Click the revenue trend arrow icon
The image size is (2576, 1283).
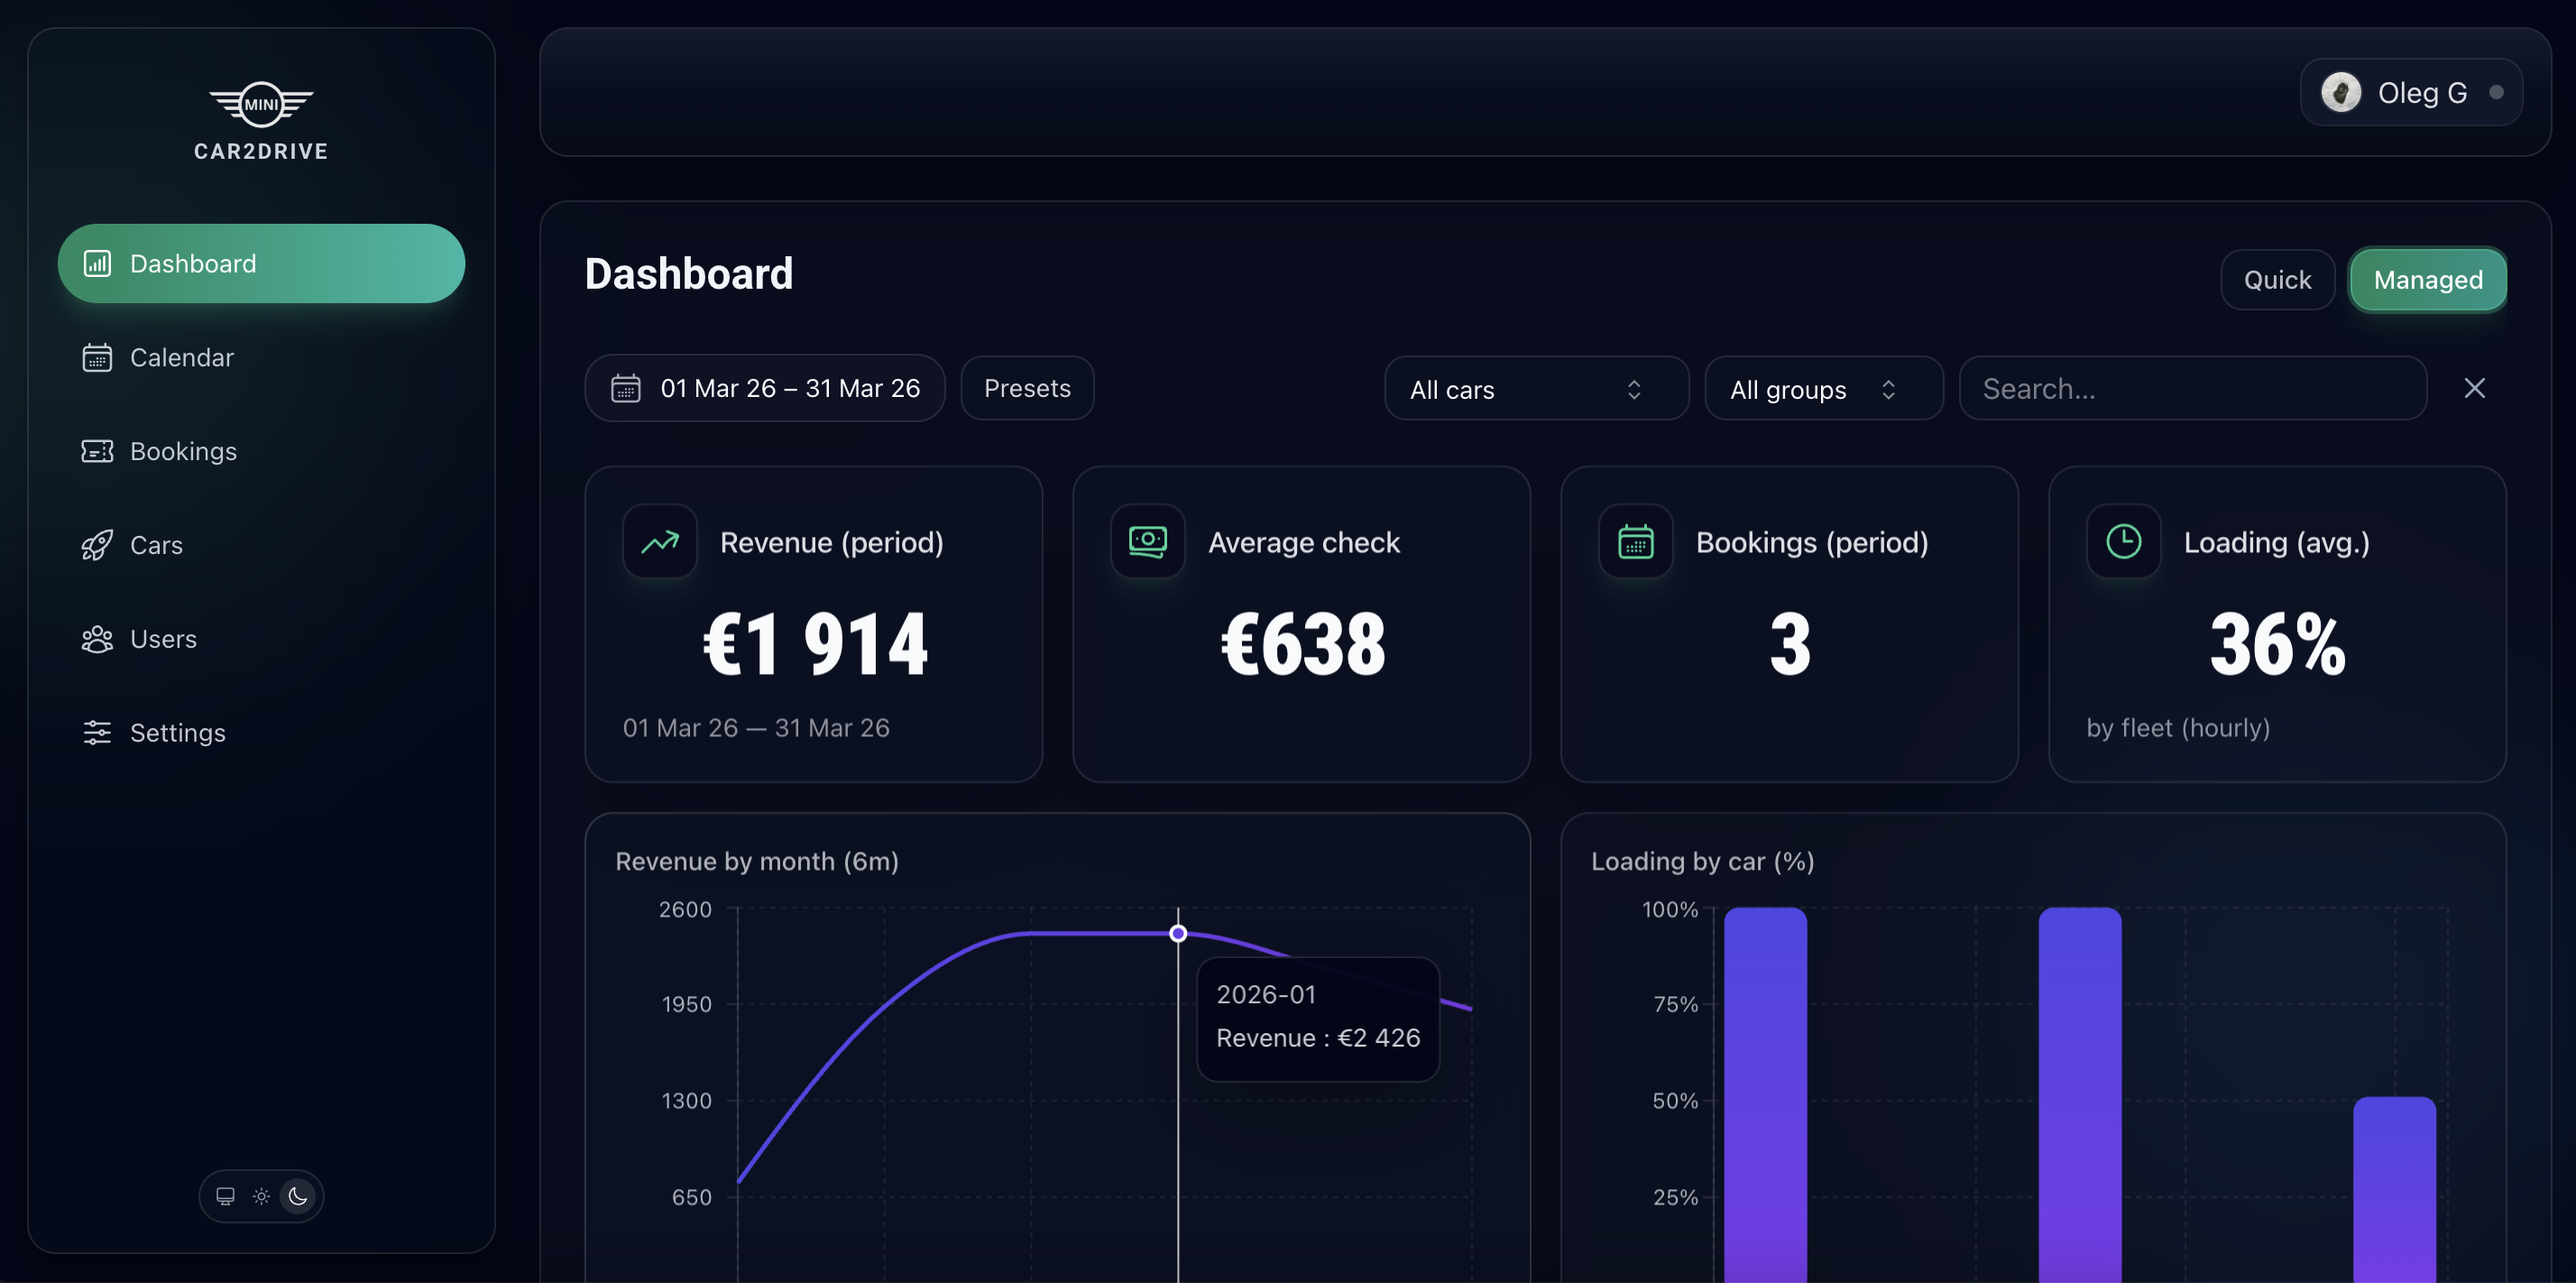coord(660,542)
